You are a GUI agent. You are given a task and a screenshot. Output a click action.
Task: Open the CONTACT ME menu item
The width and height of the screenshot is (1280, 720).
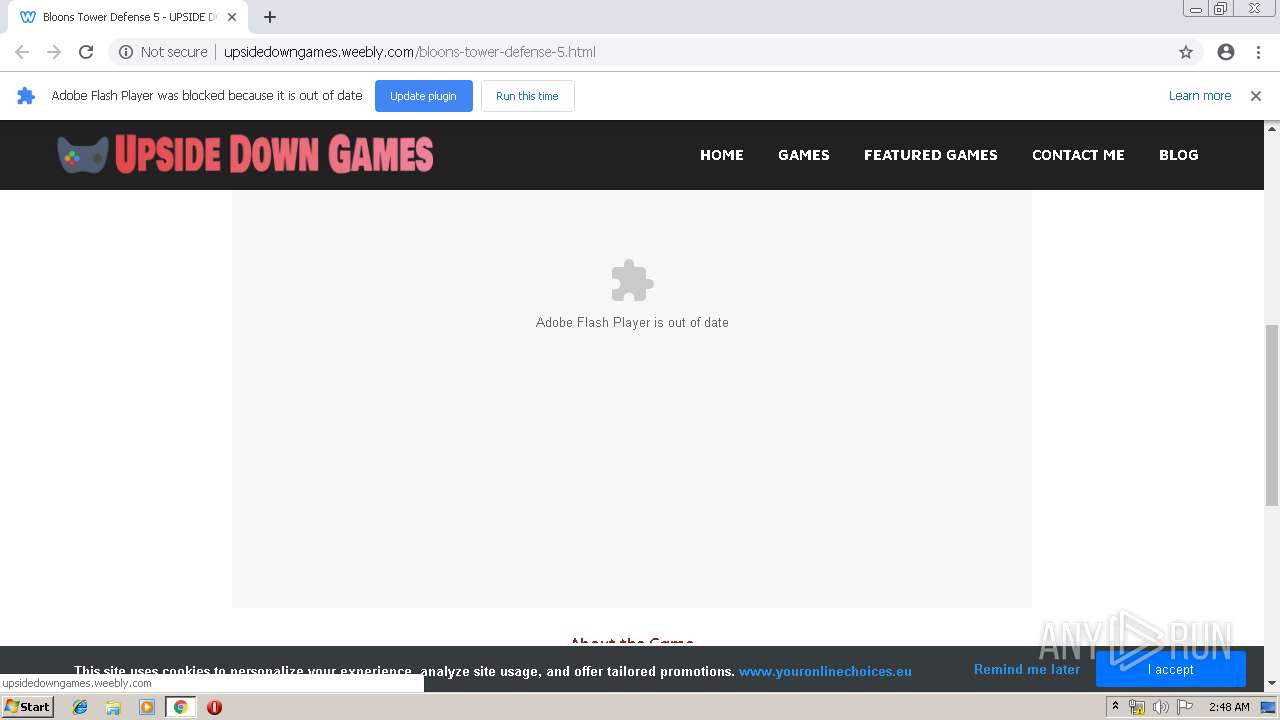(x=1078, y=155)
